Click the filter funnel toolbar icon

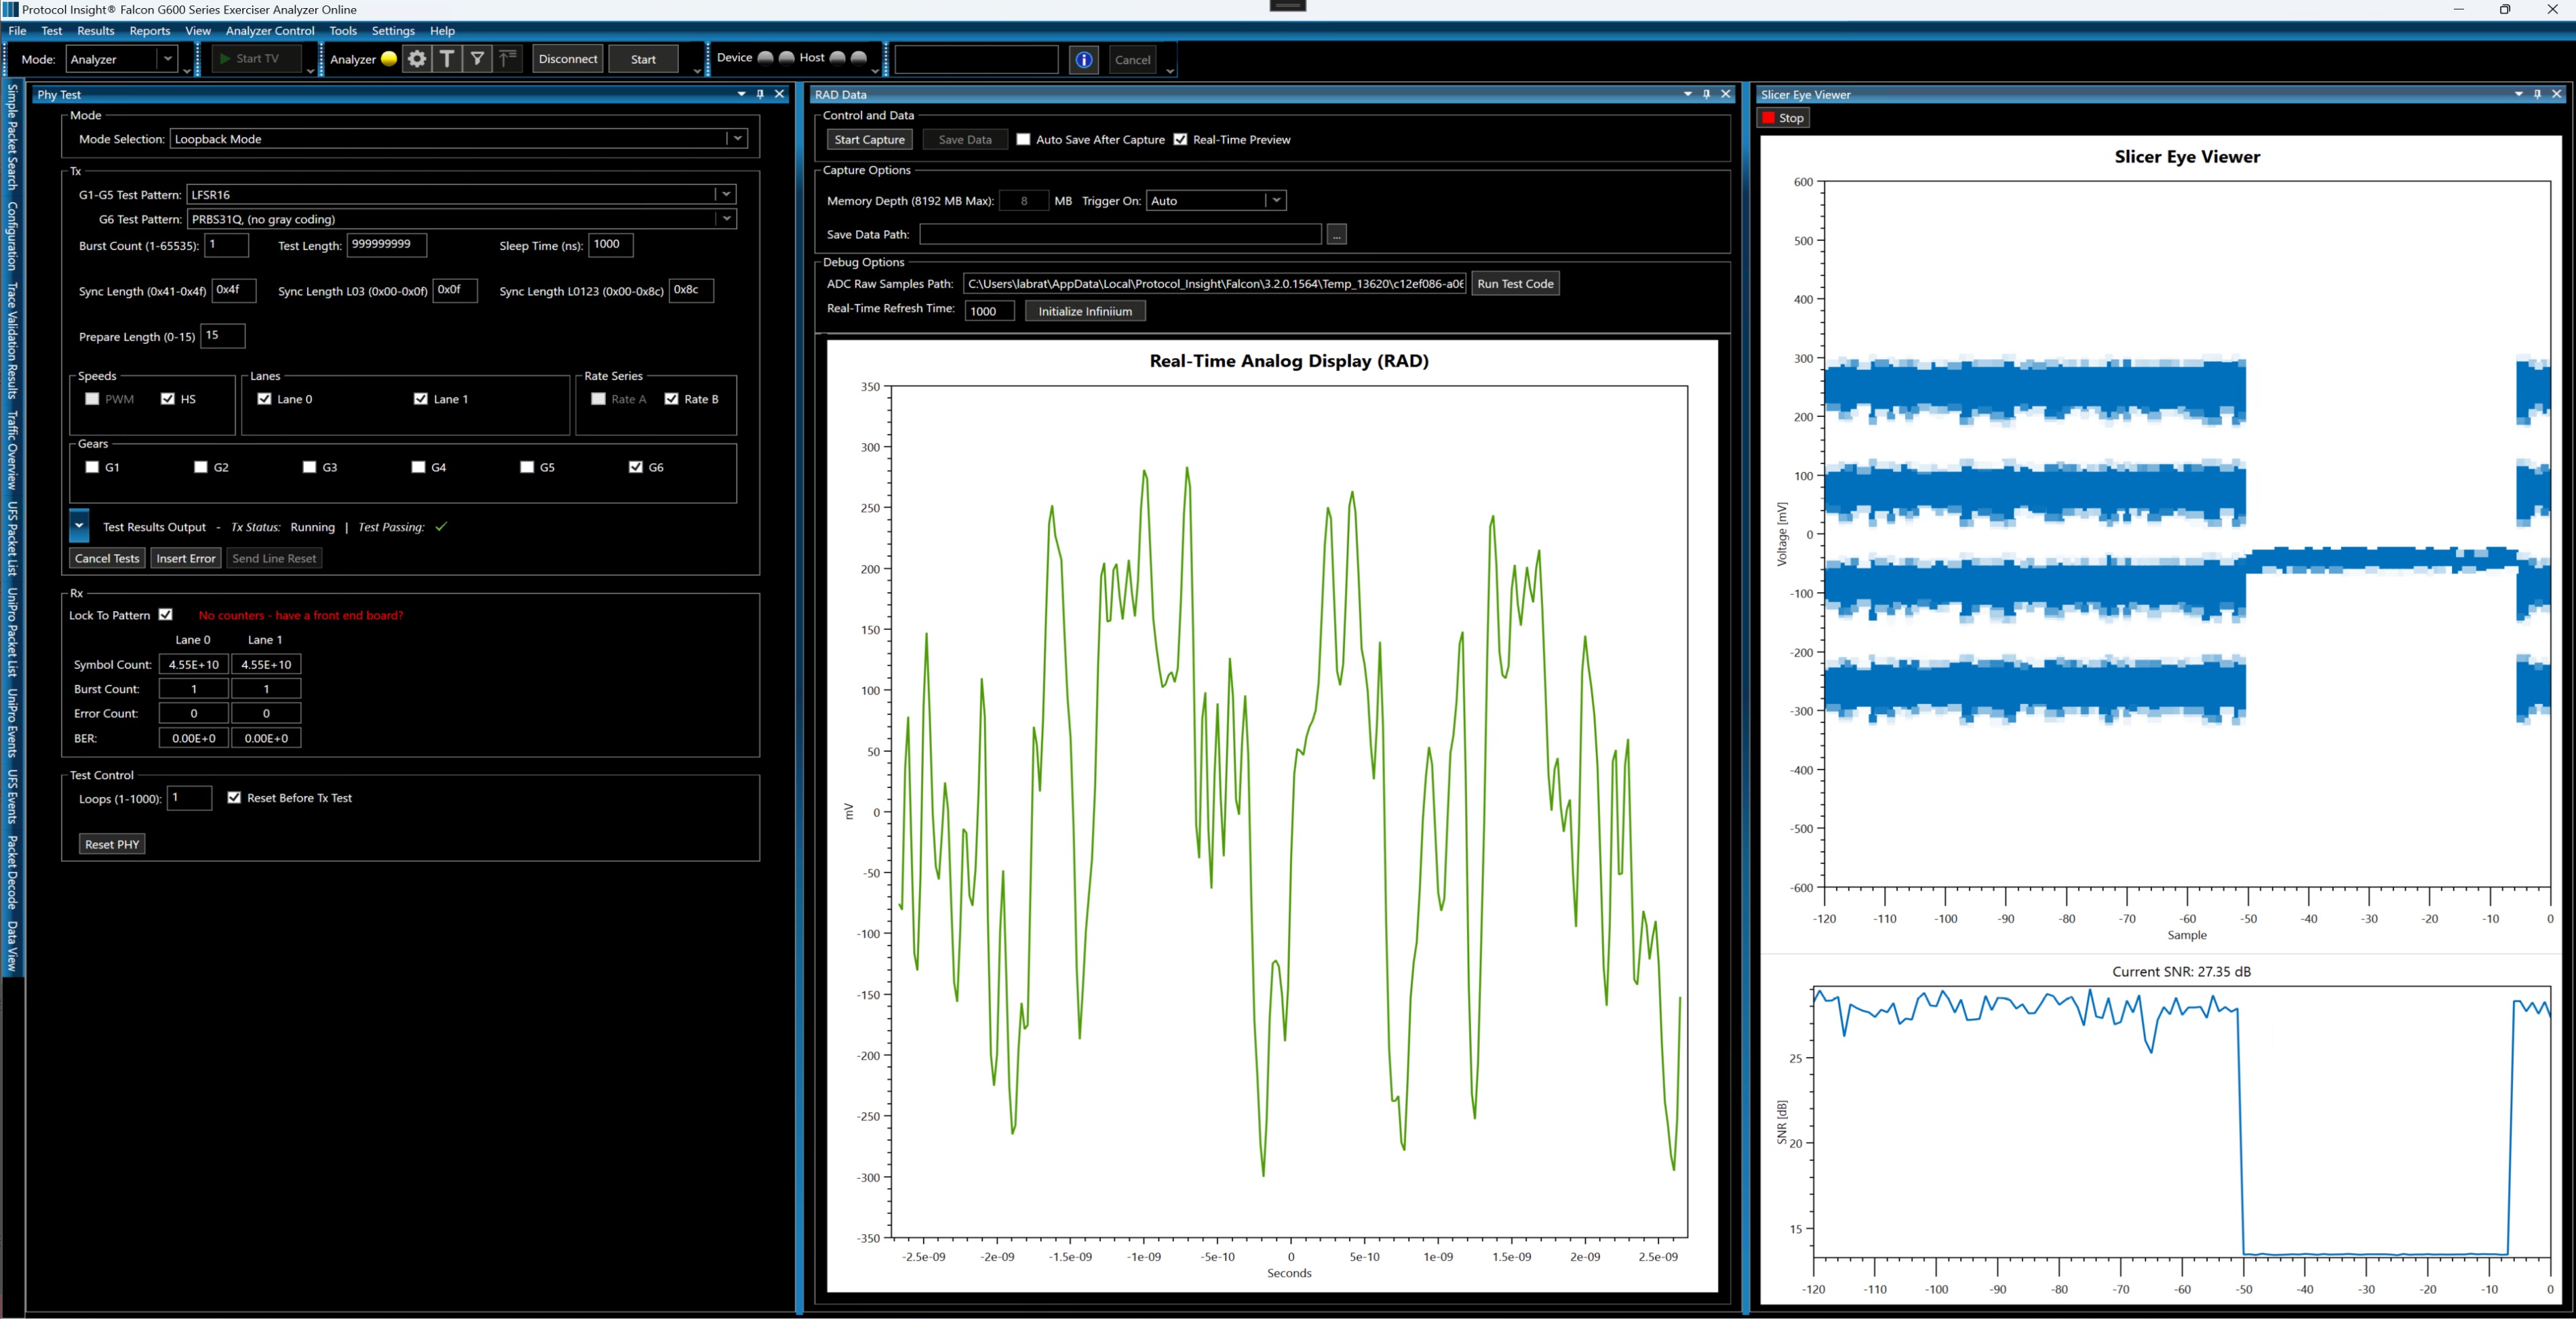point(478,59)
